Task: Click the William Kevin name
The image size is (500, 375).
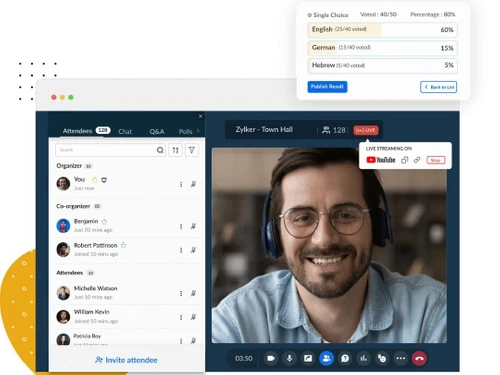Action: pos(92,312)
